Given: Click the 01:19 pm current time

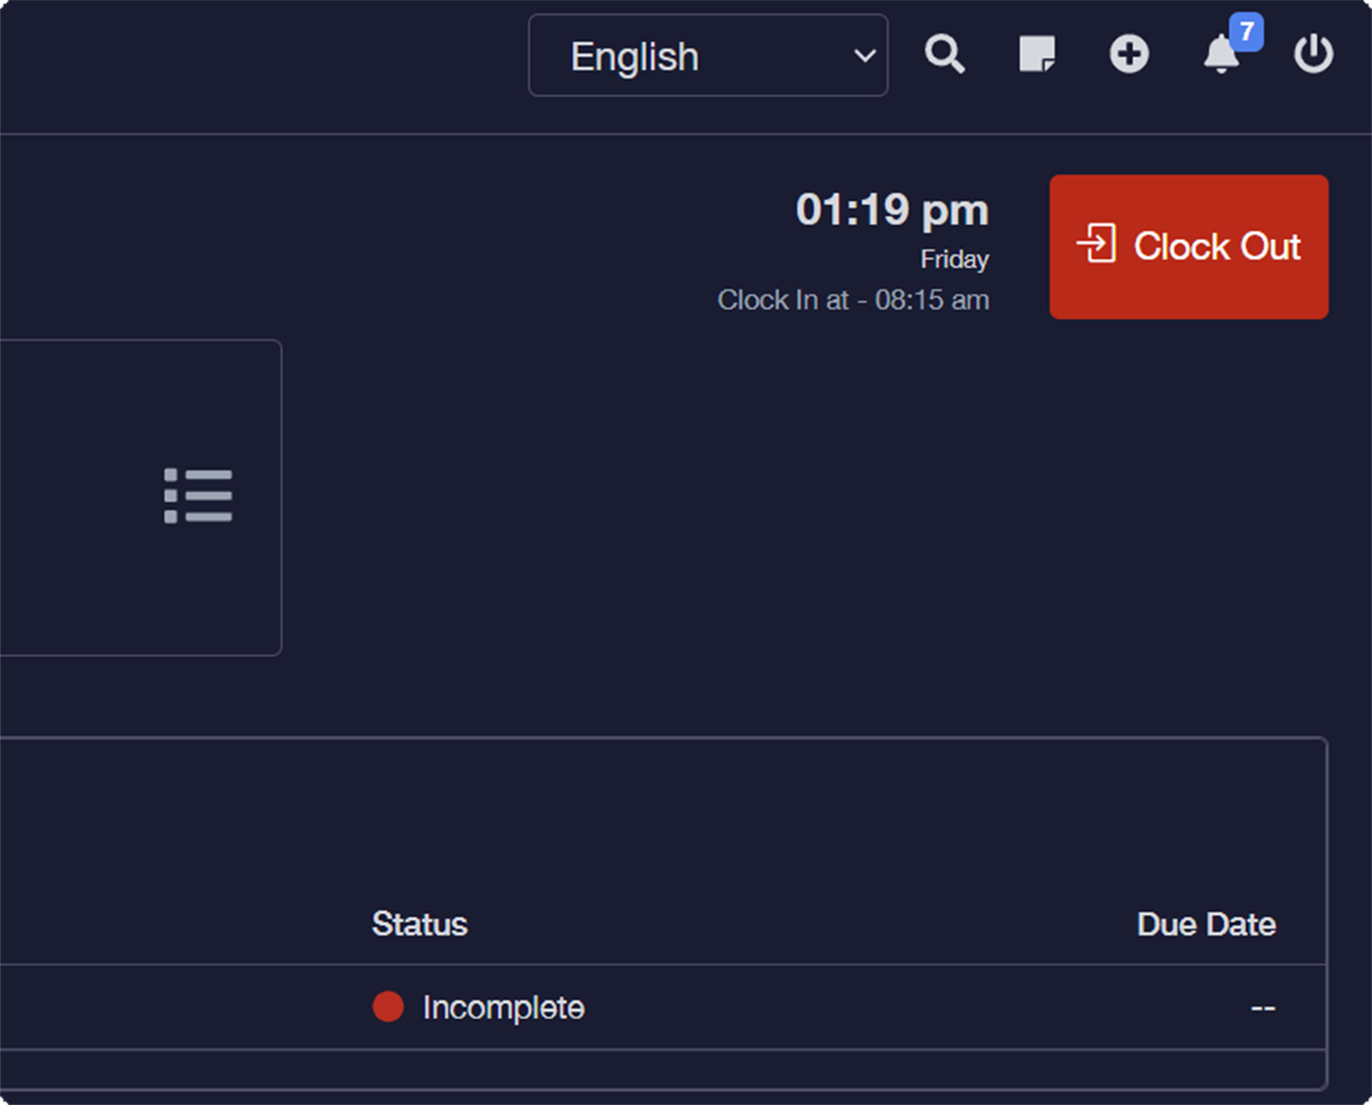Looking at the screenshot, I should [x=891, y=210].
